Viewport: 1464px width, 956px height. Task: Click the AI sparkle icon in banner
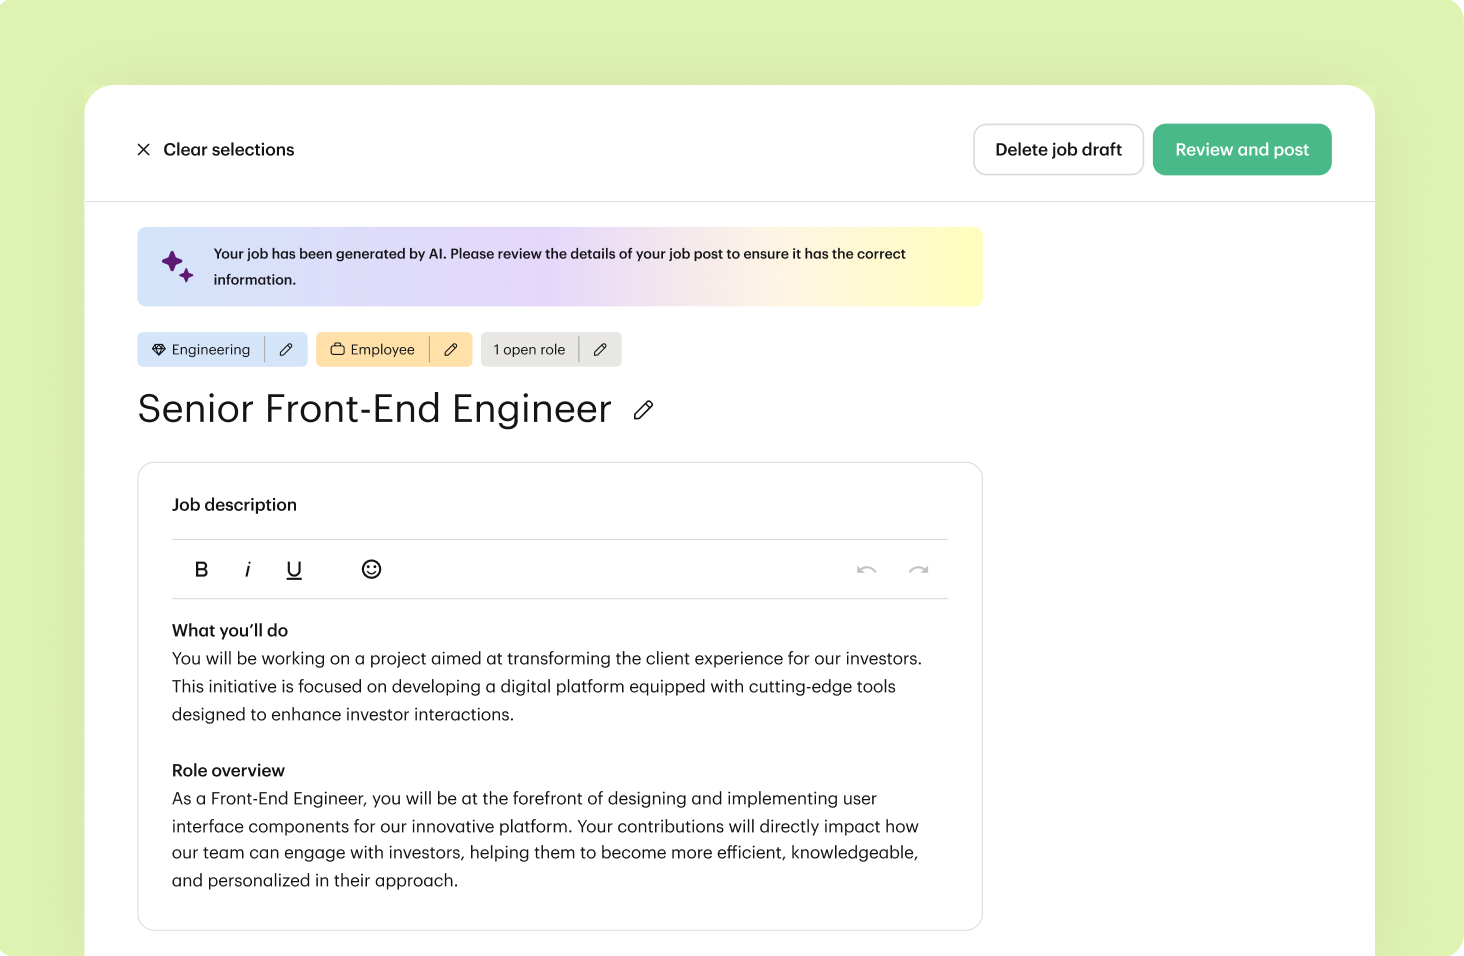177,266
